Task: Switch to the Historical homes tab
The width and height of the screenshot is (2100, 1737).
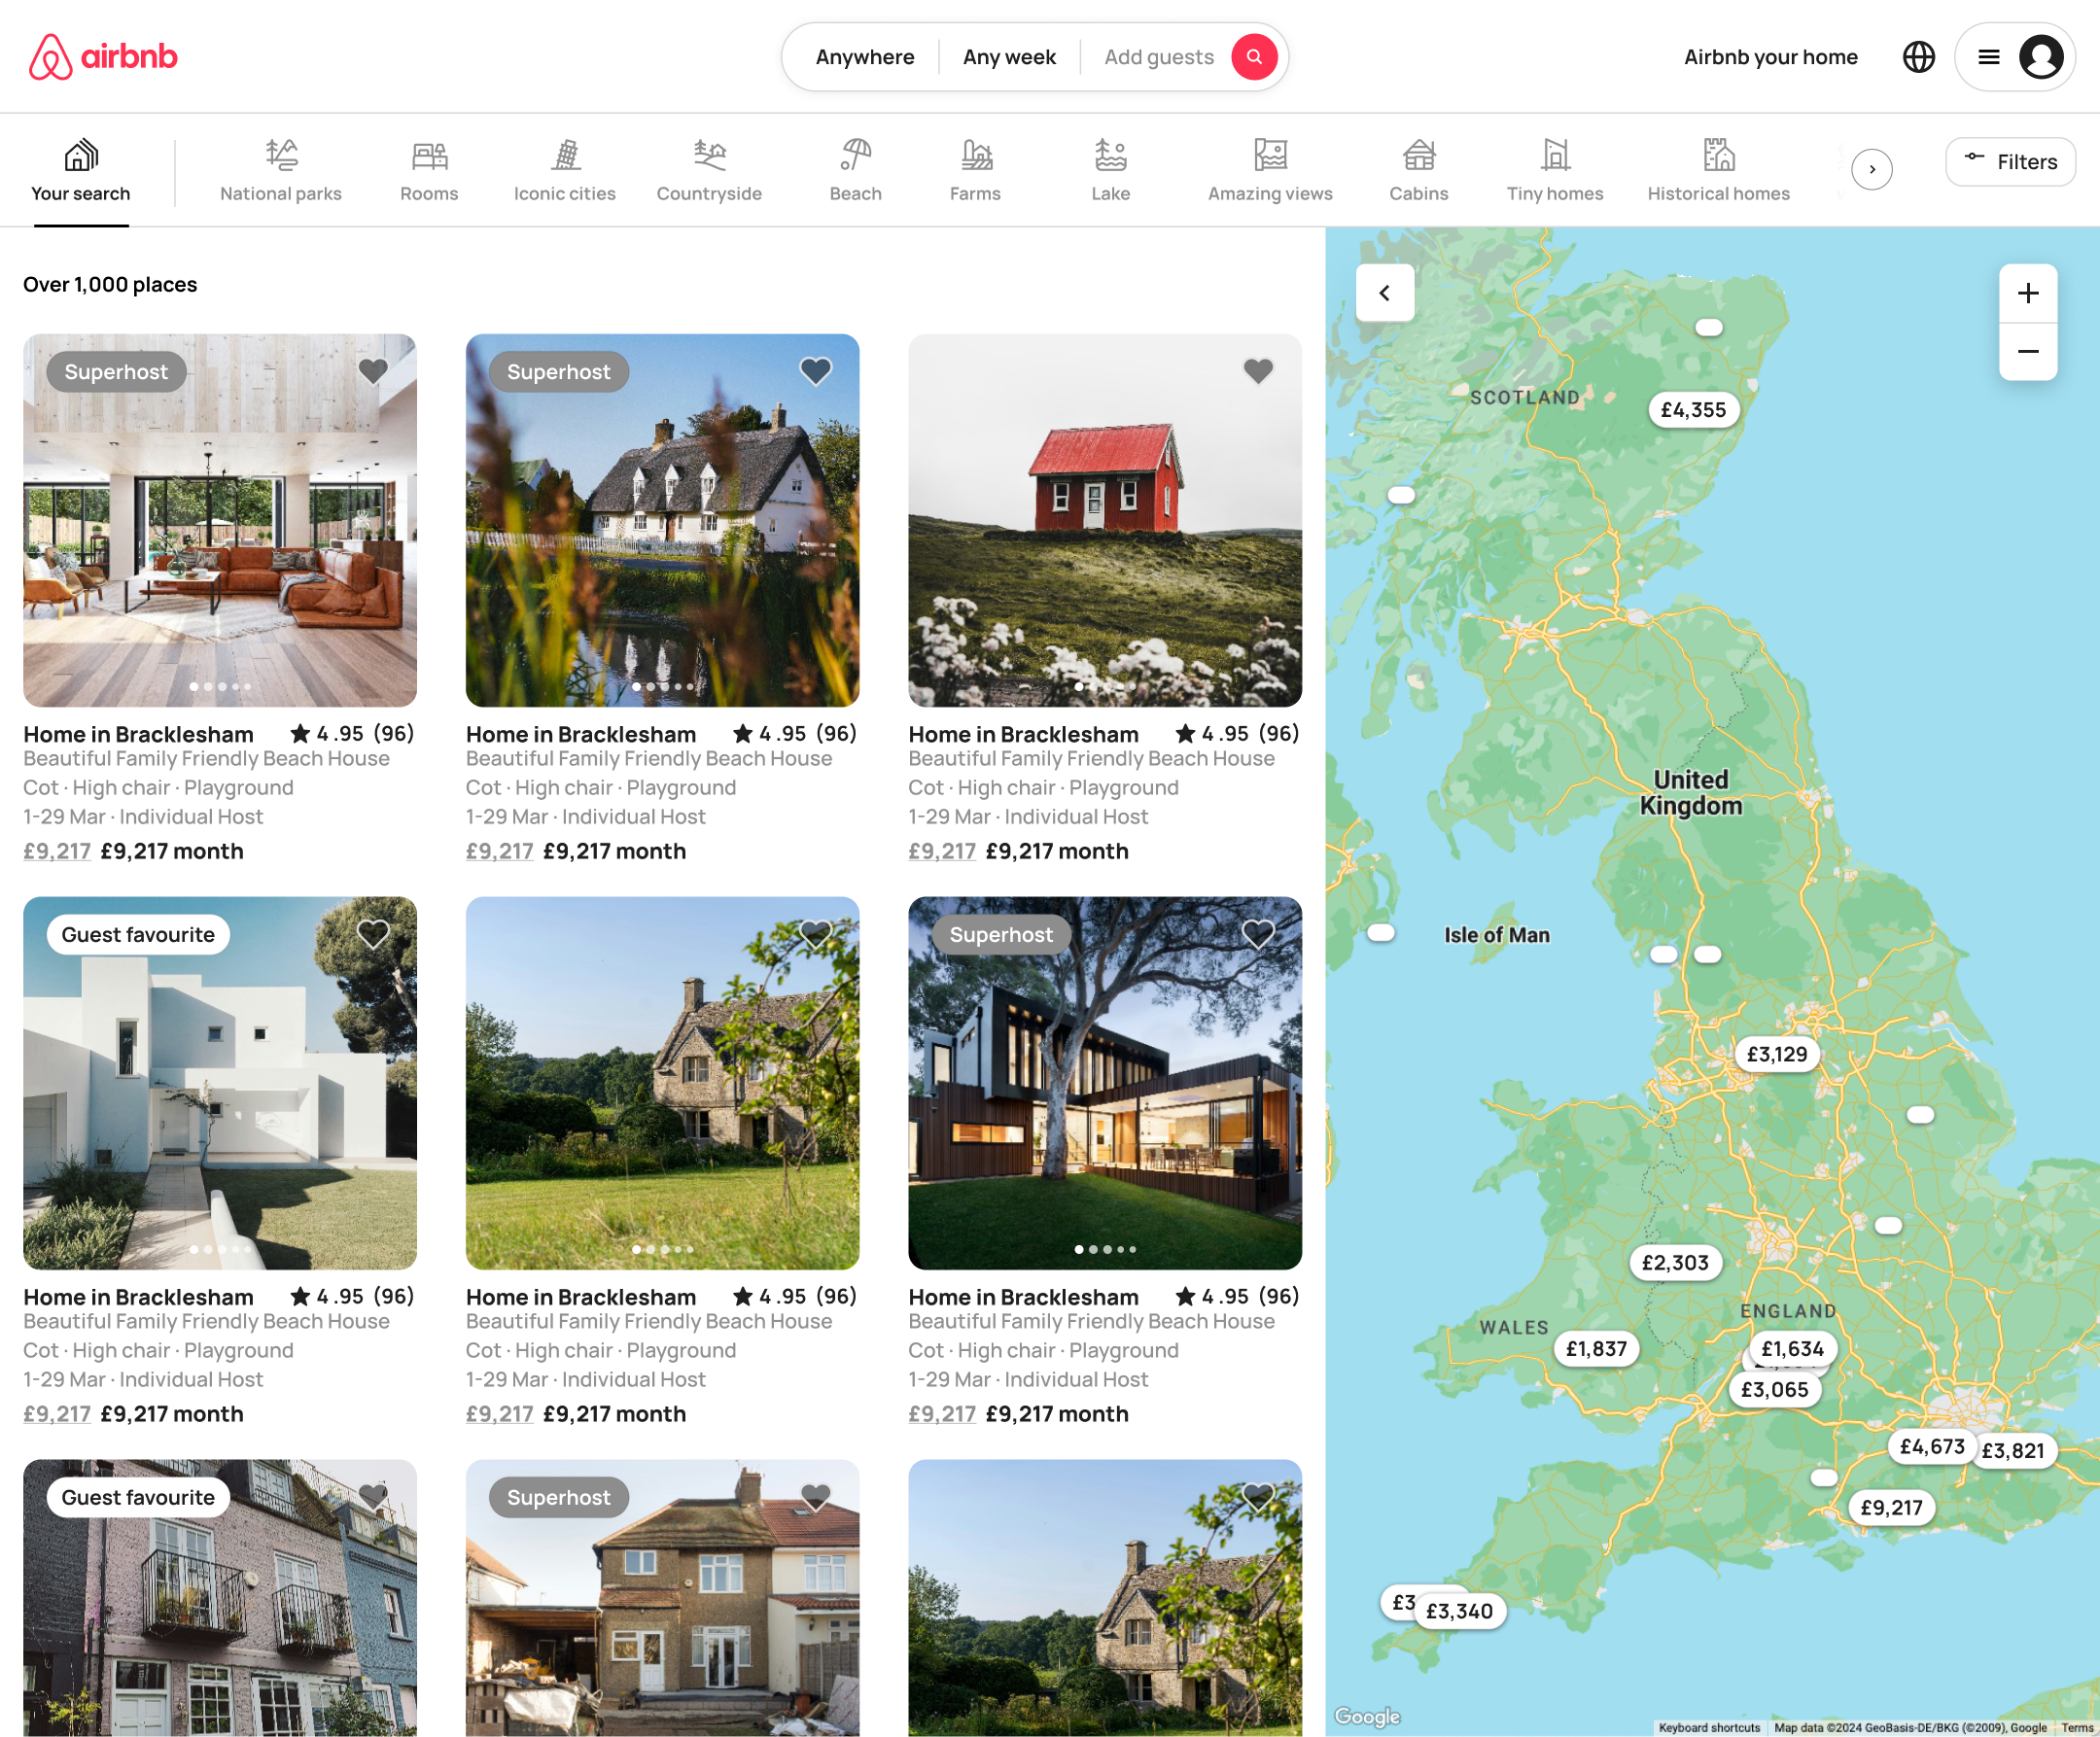Action: tap(1718, 170)
